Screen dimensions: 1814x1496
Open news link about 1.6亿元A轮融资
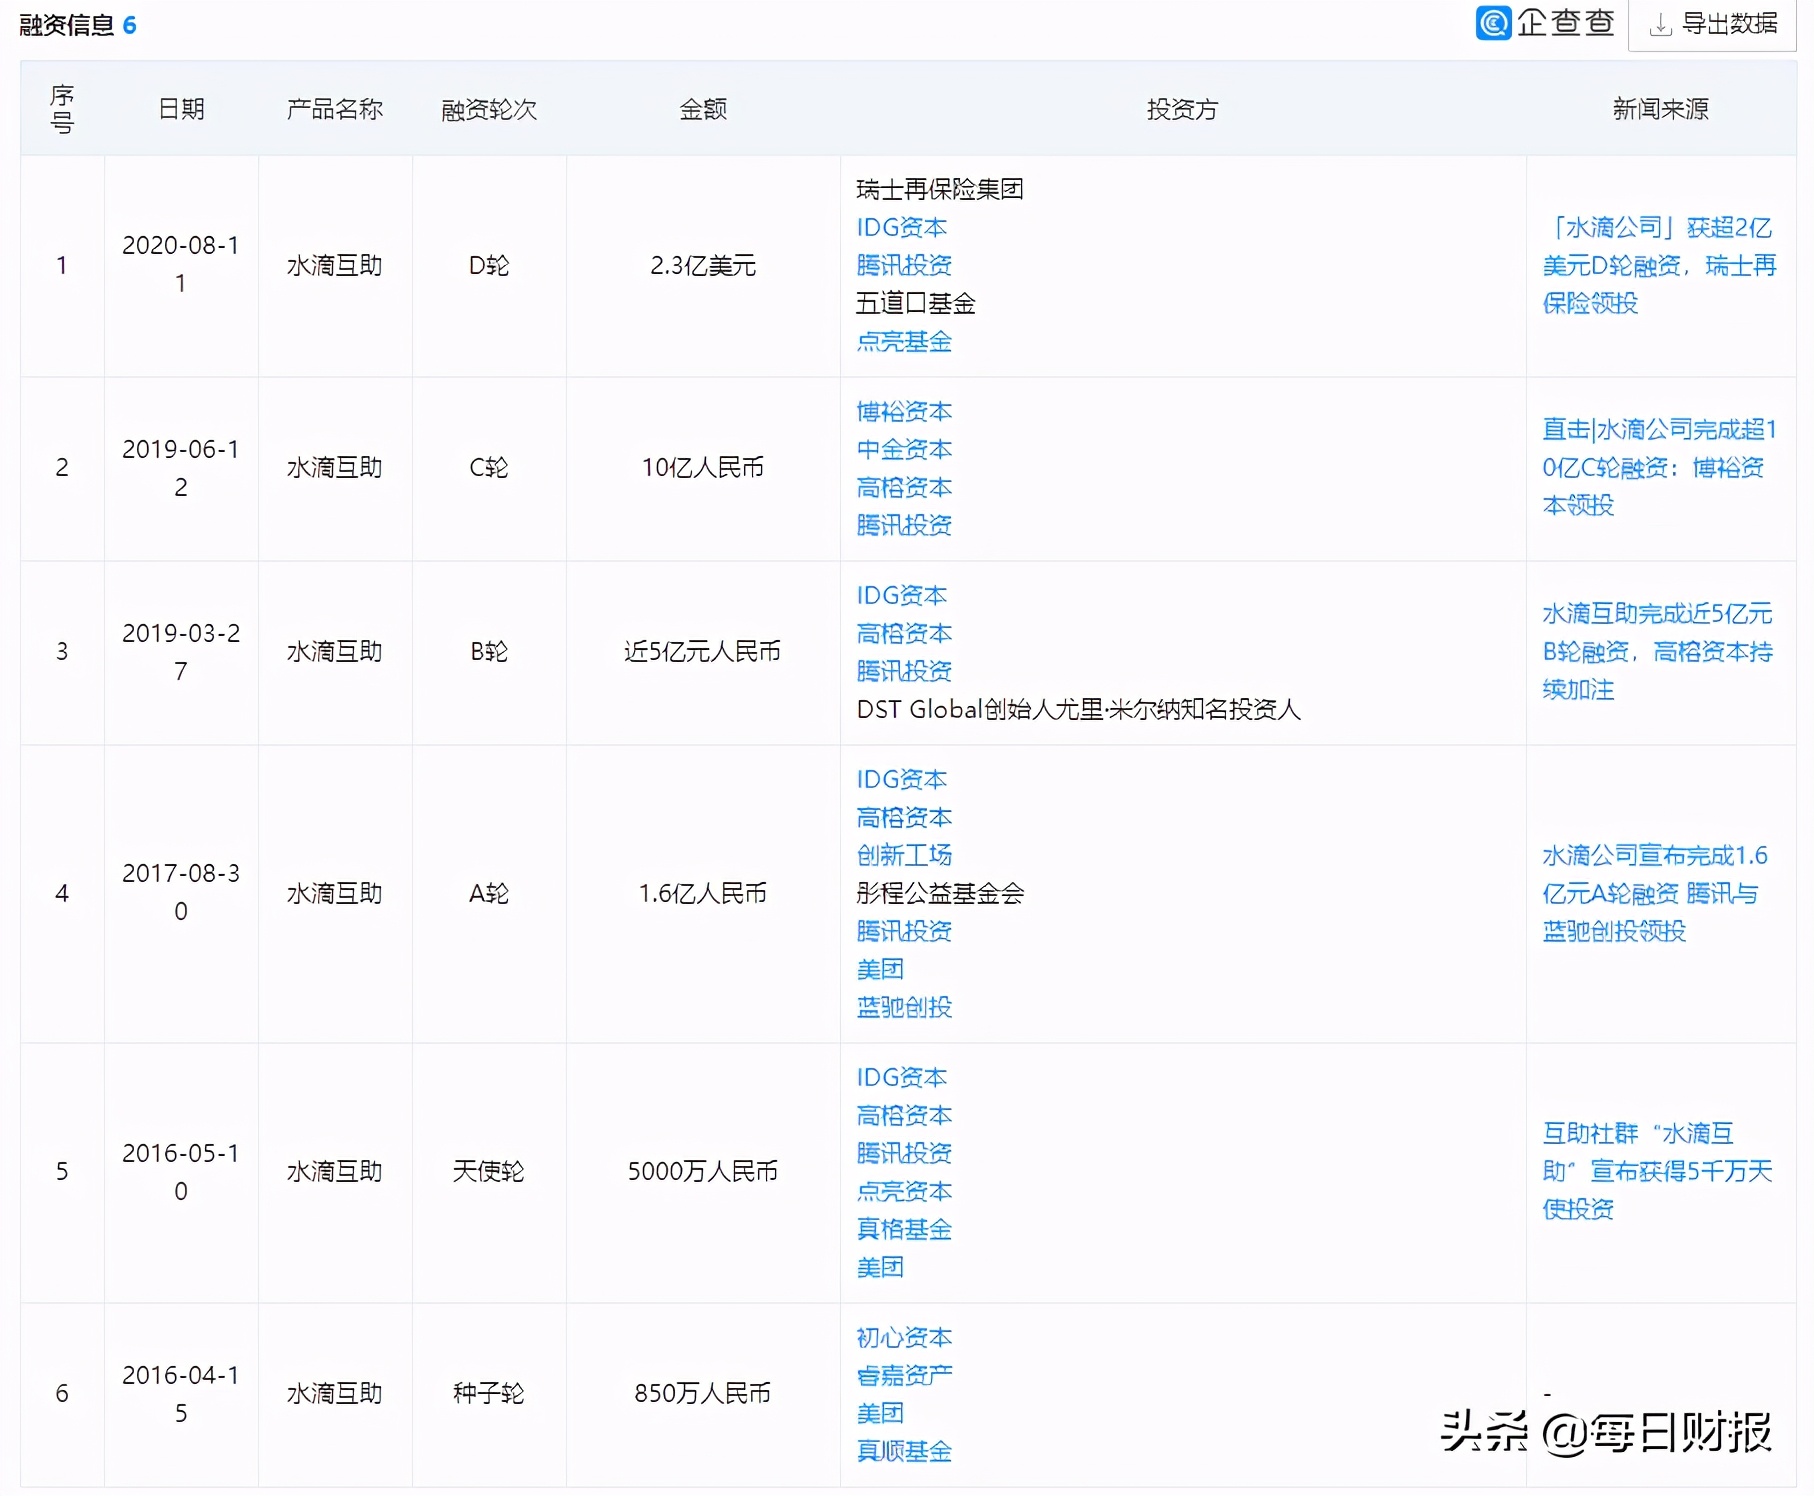pyautogui.click(x=1656, y=893)
